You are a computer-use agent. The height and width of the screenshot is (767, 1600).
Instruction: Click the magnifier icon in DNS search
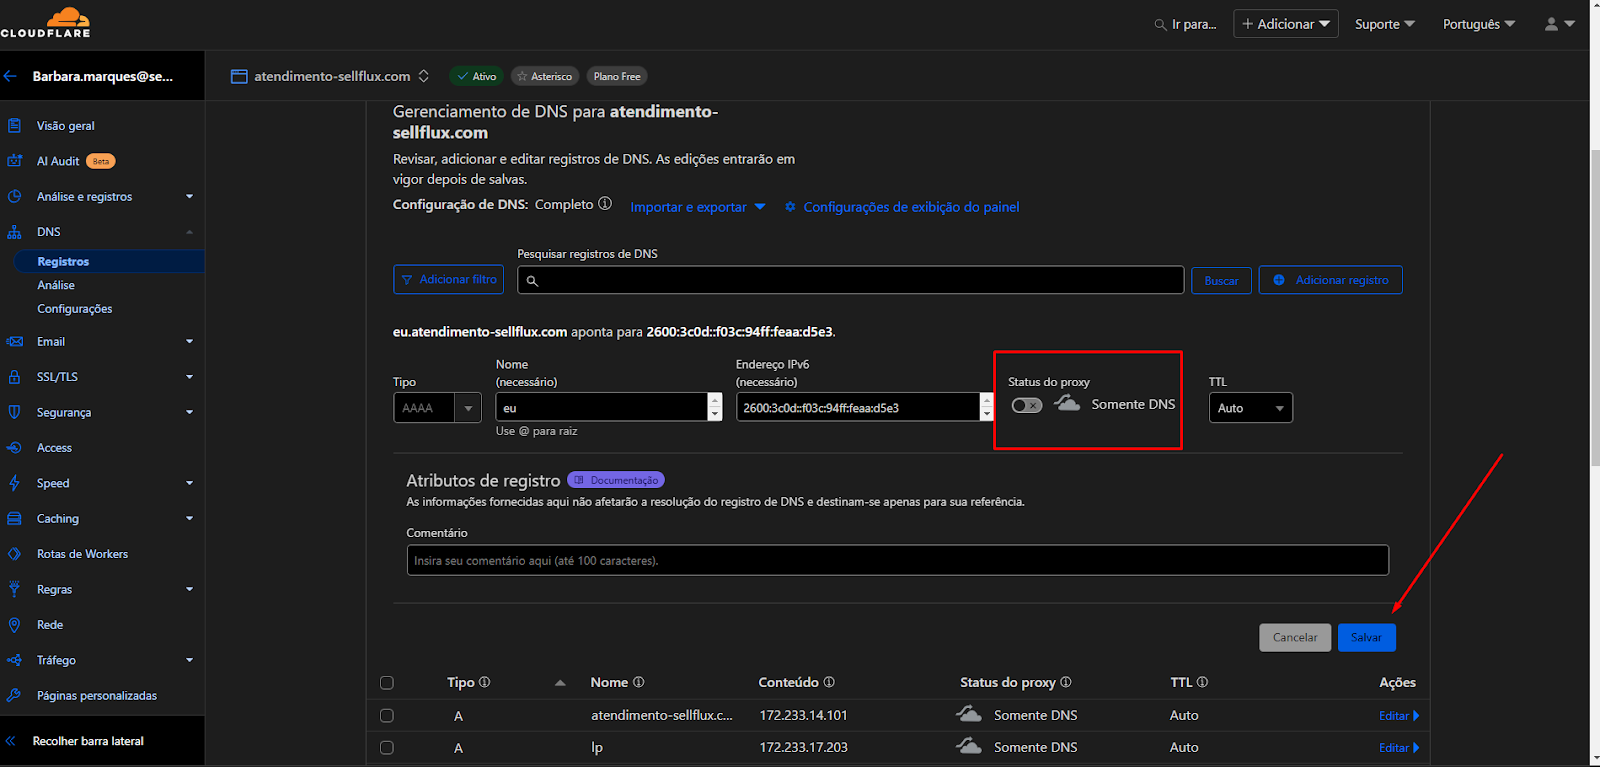pos(532,281)
